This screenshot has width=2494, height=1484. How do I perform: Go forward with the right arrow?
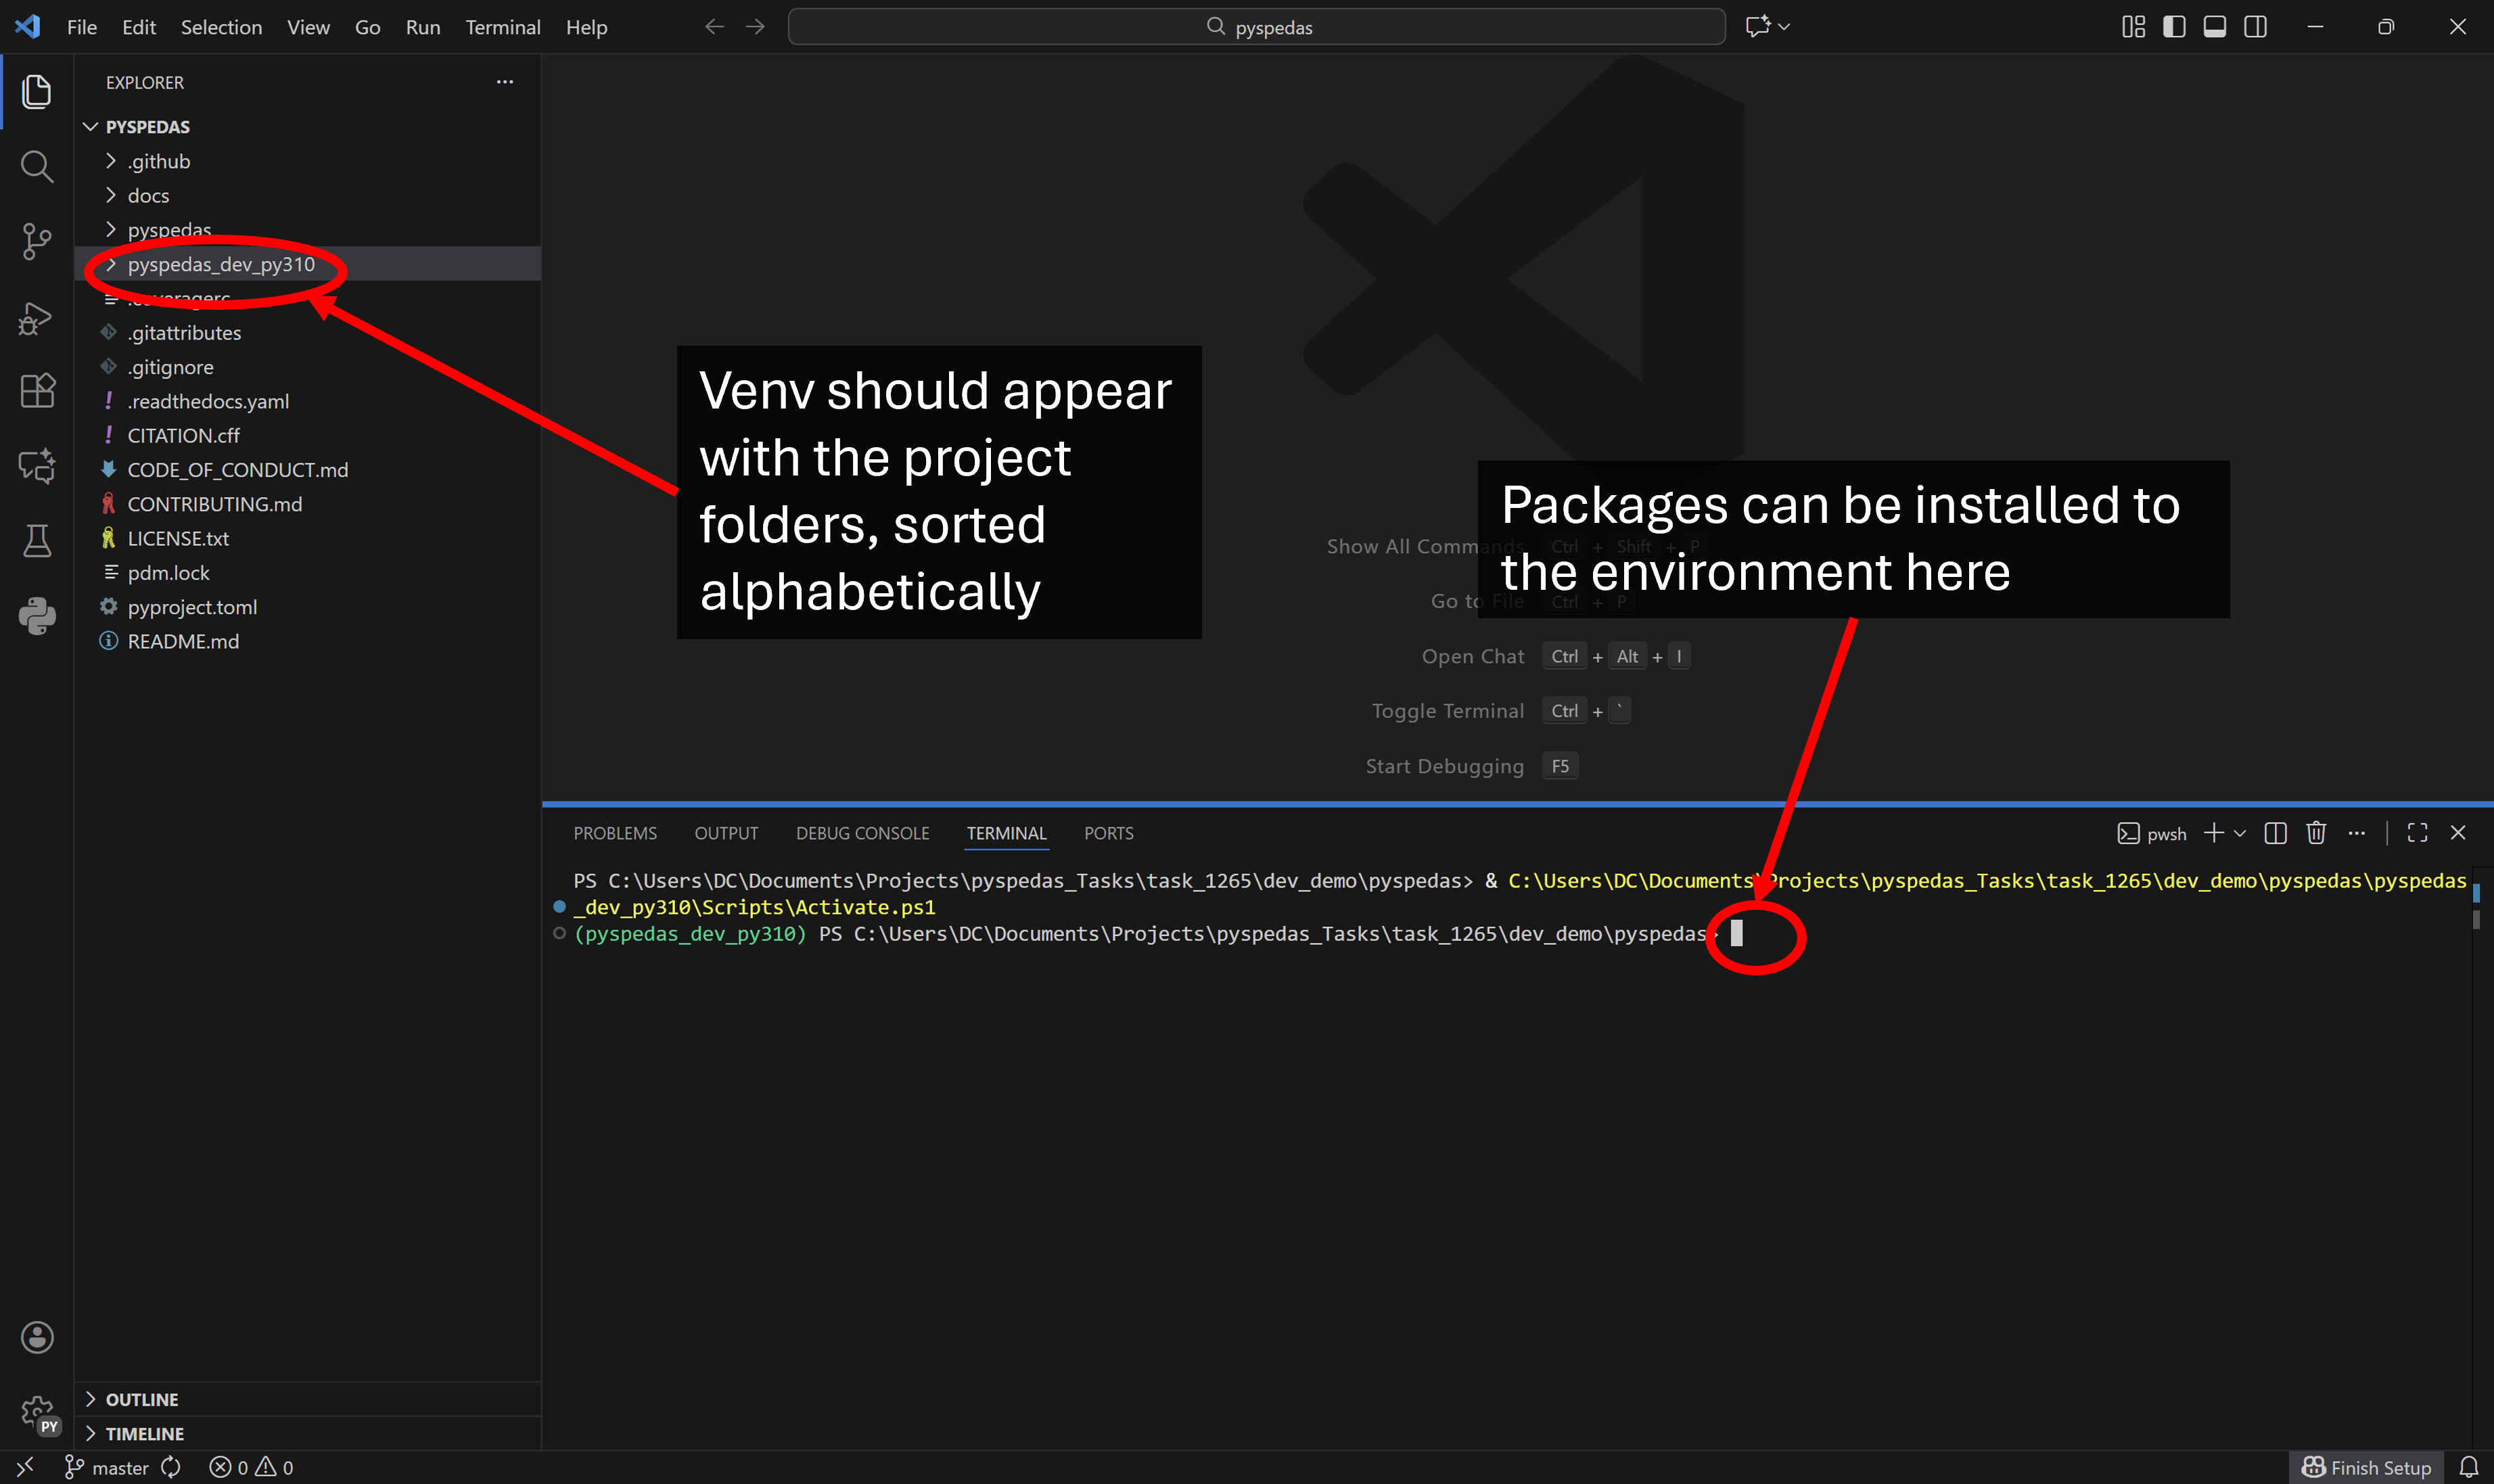coord(755,27)
